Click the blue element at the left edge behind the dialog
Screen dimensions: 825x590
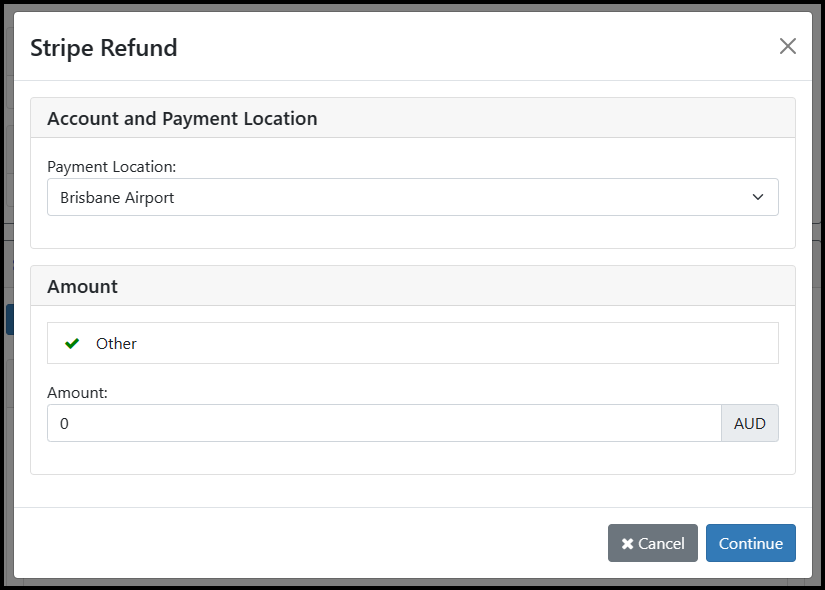(9, 319)
